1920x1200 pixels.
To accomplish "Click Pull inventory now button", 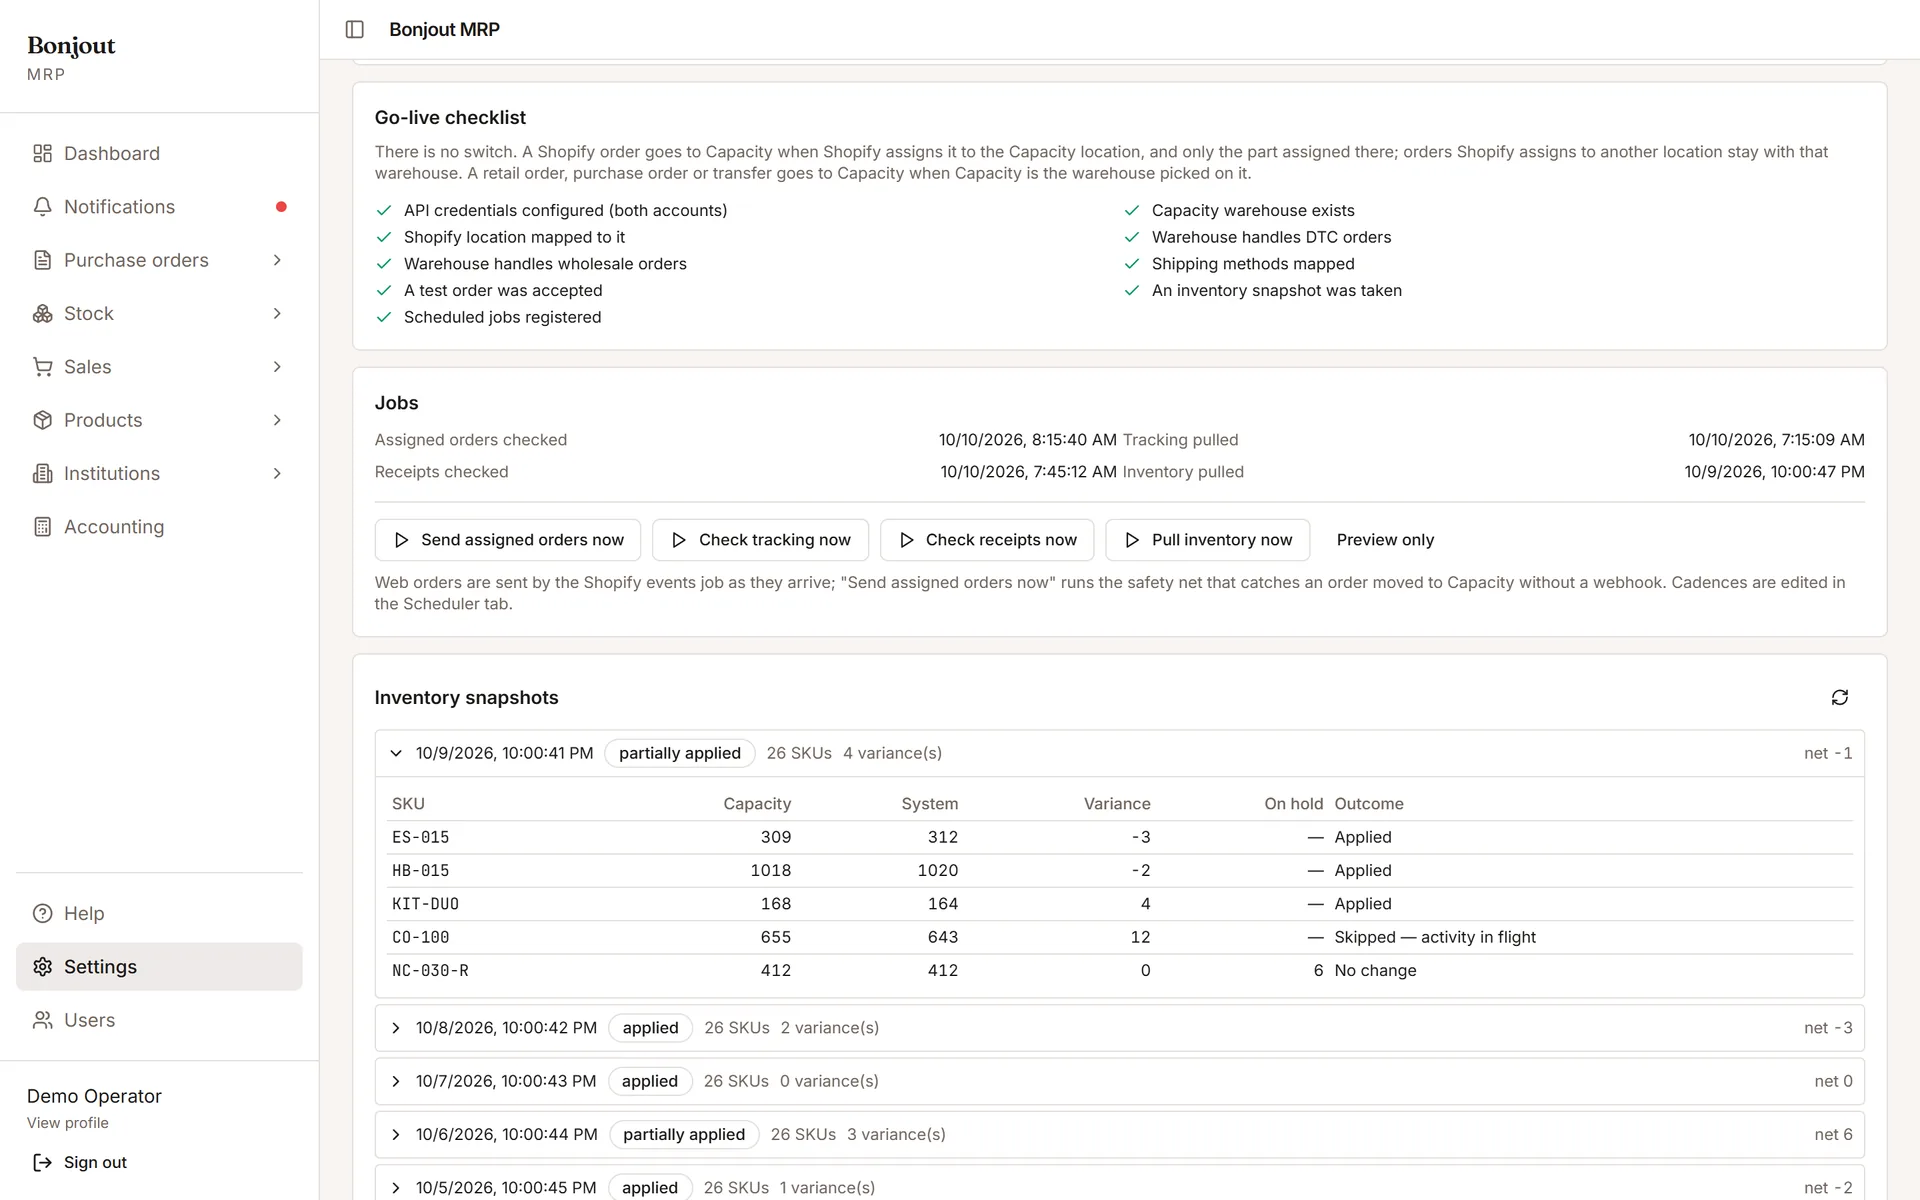I will pos(1207,540).
